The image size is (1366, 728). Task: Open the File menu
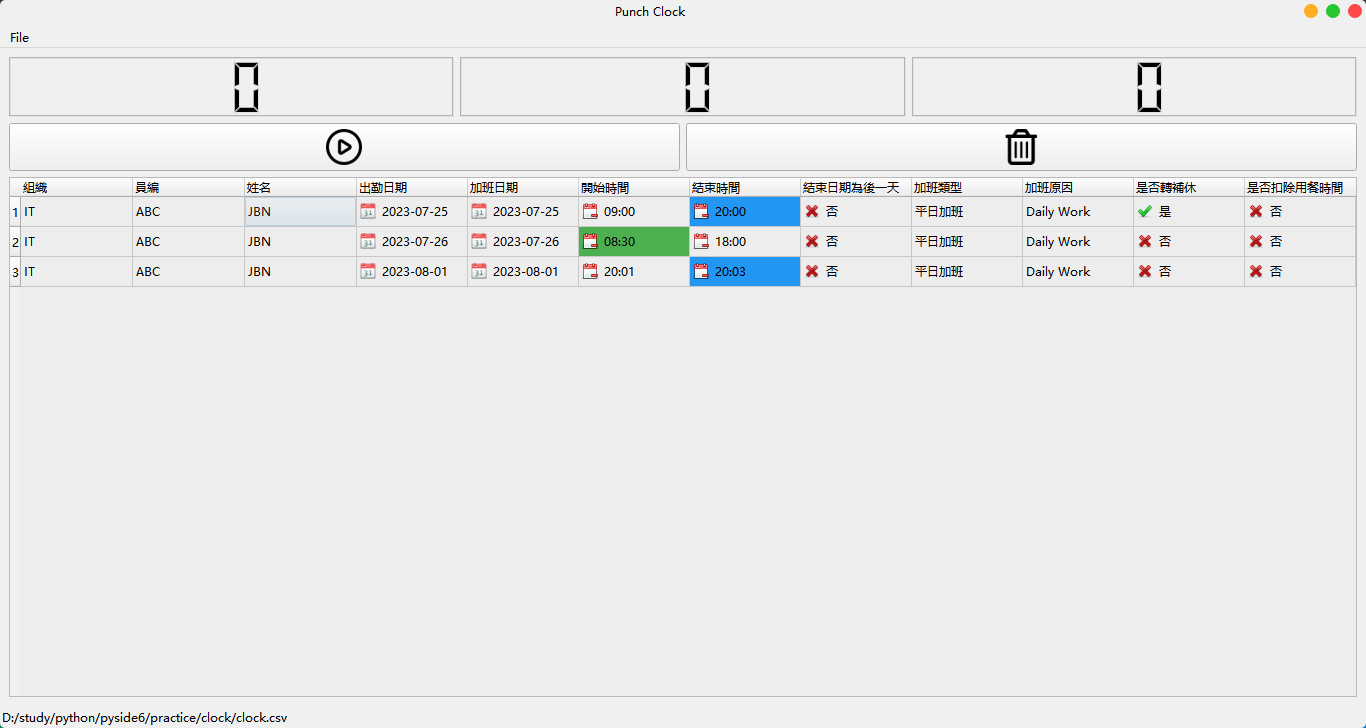pos(20,38)
